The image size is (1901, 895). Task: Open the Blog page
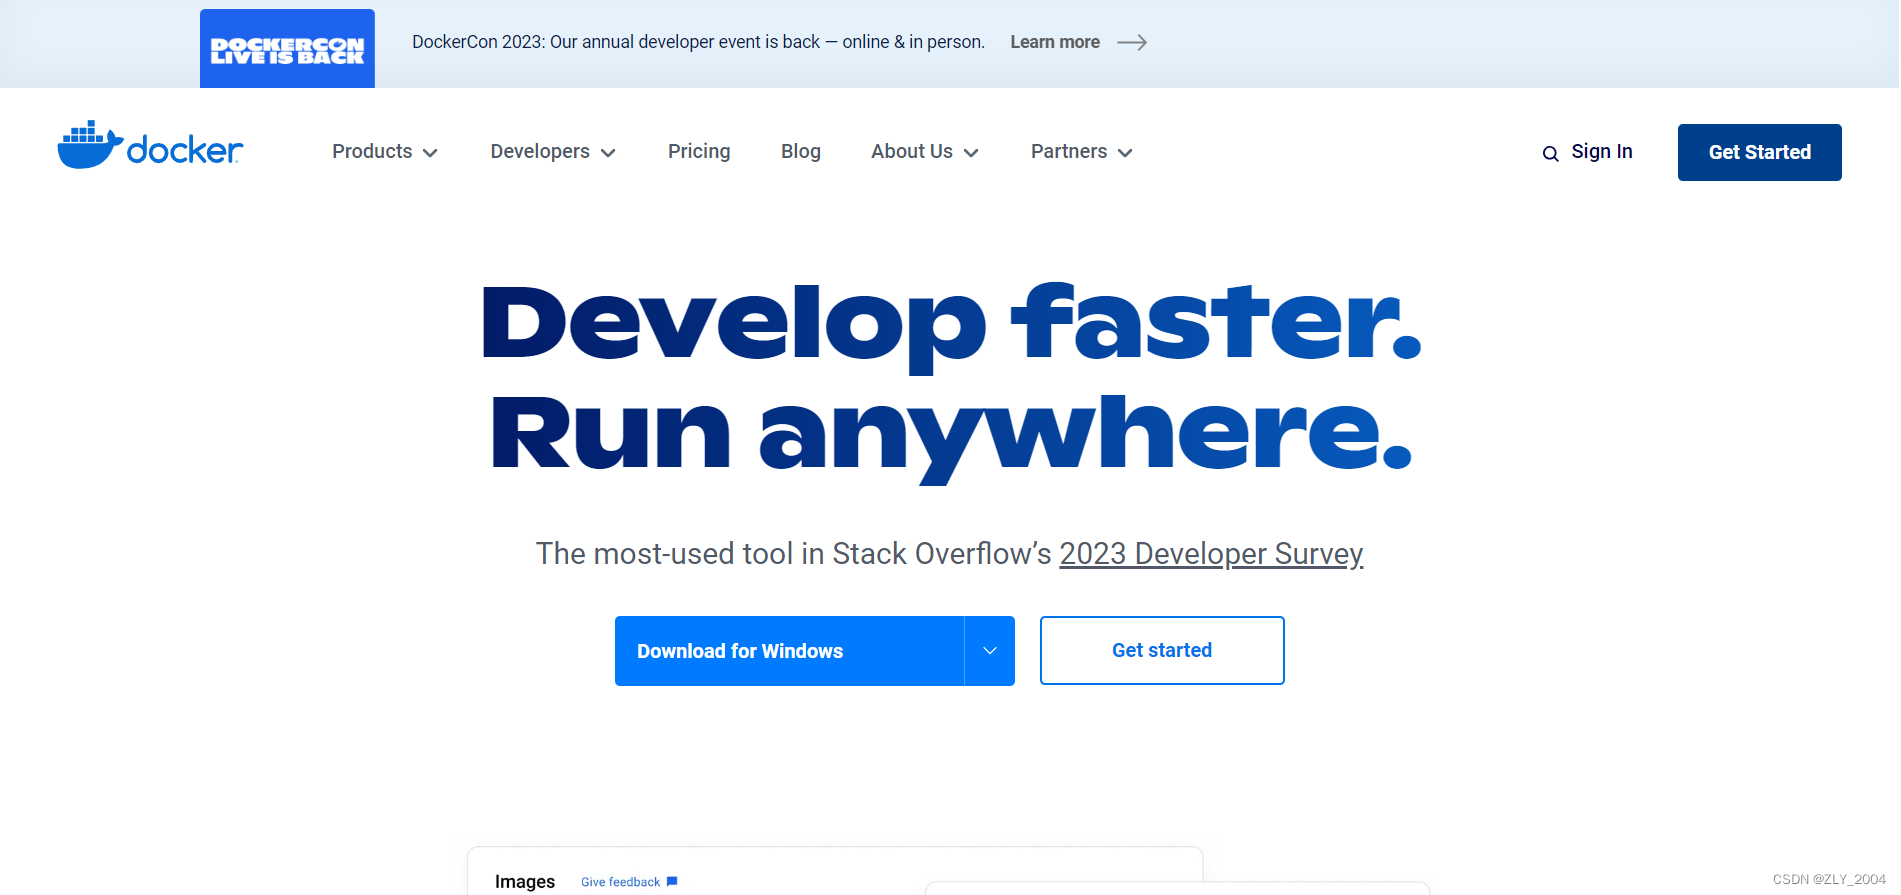(801, 151)
